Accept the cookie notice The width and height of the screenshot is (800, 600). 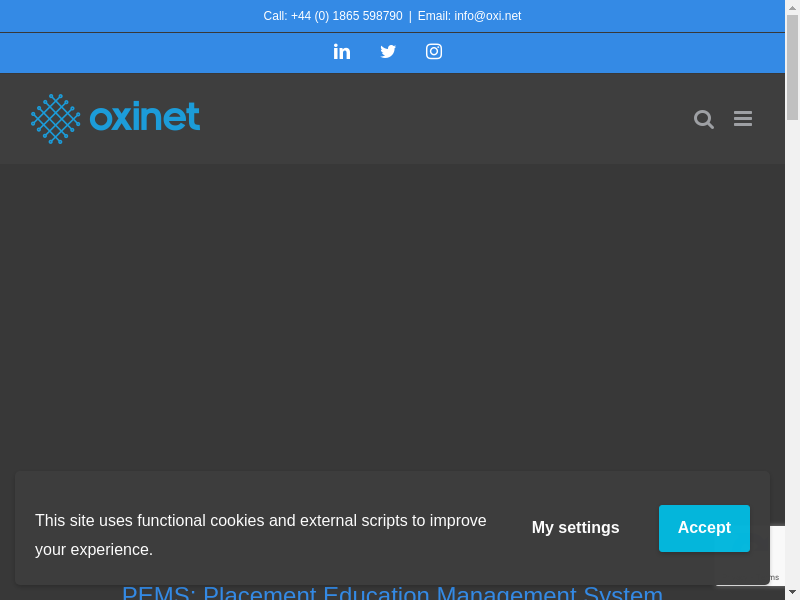704,528
